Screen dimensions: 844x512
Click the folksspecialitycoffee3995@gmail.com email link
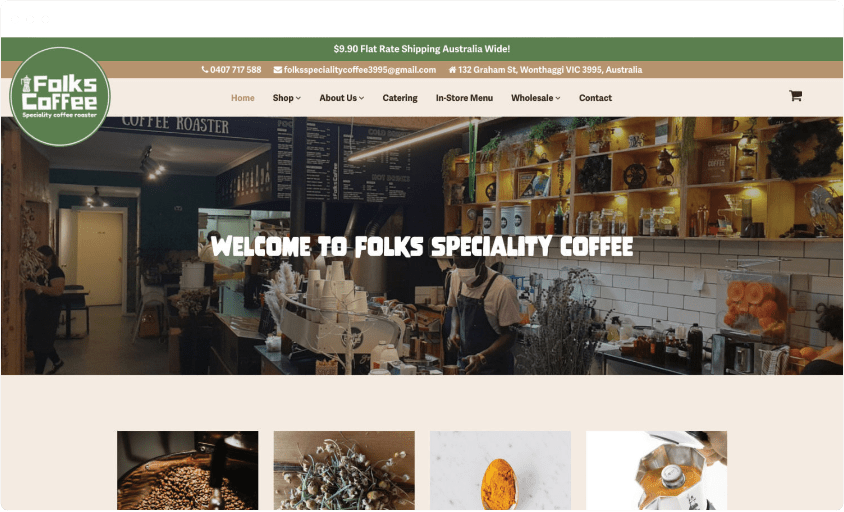(x=360, y=69)
